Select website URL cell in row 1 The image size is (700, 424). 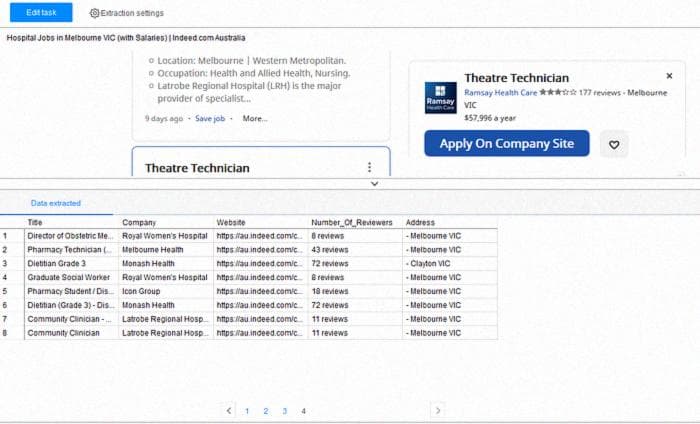click(261, 236)
